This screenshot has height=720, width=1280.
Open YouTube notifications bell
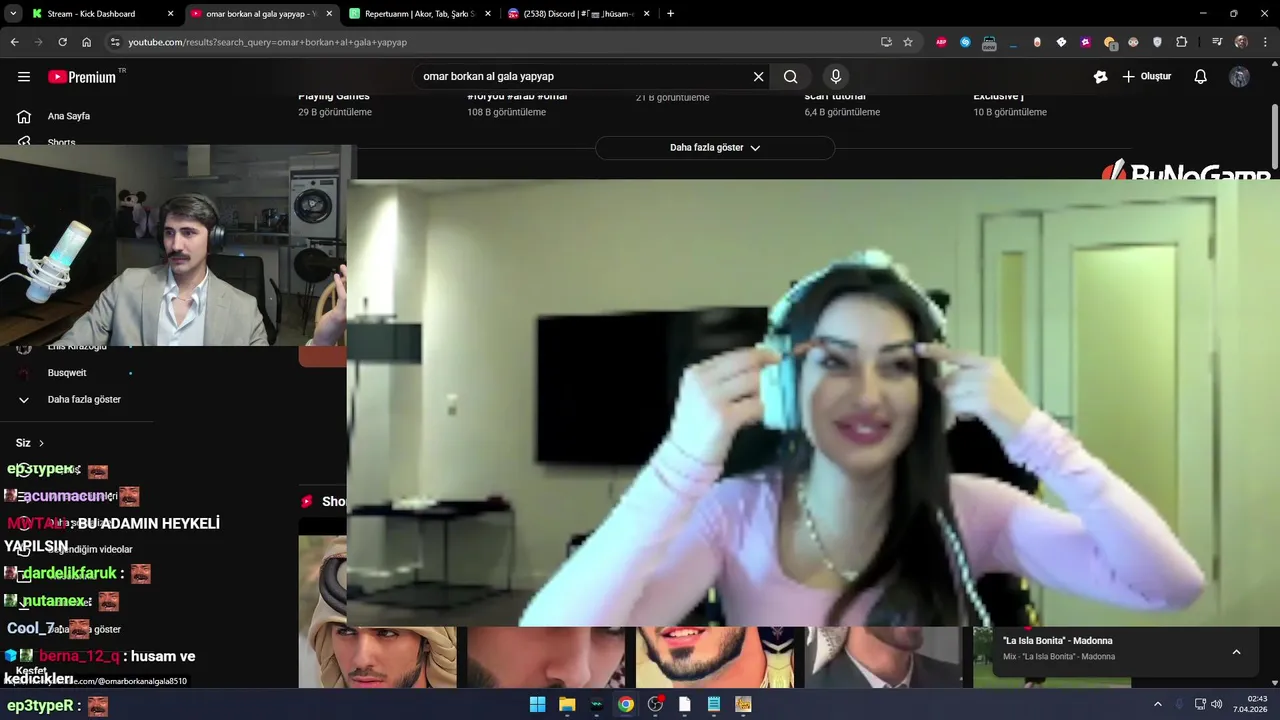tap(1201, 77)
